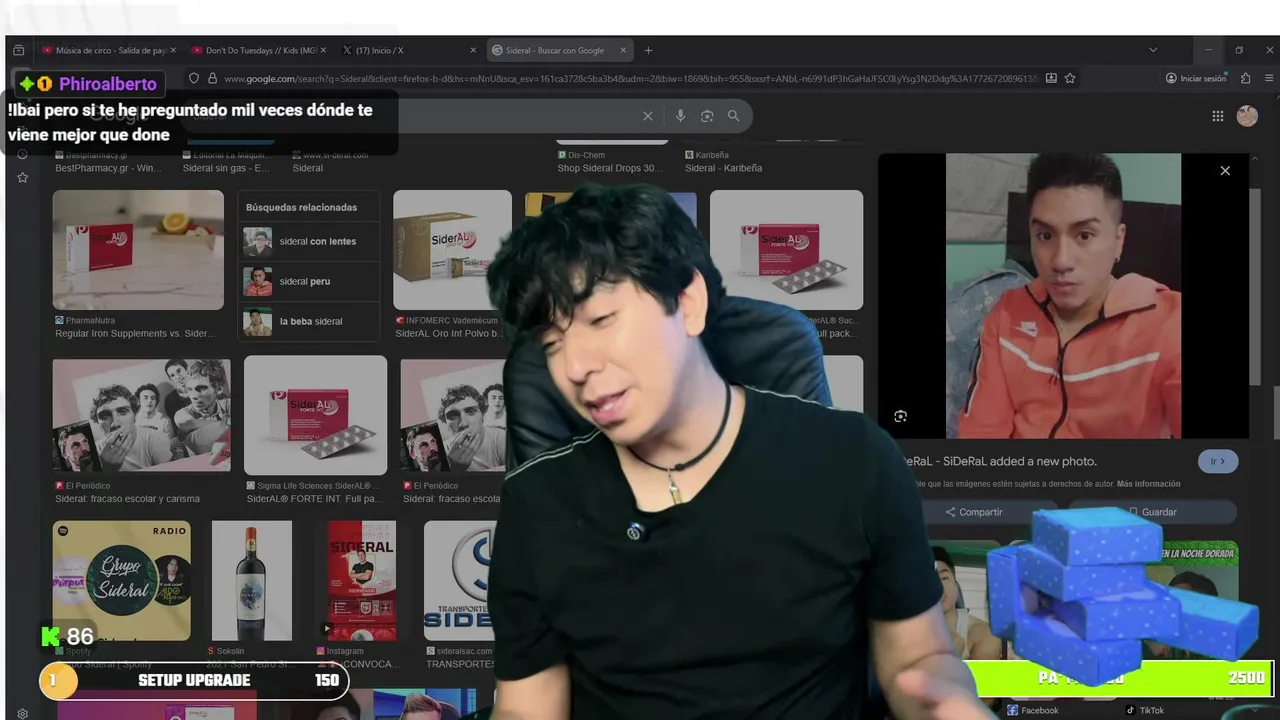Clear the Google search box text

click(x=648, y=116)
